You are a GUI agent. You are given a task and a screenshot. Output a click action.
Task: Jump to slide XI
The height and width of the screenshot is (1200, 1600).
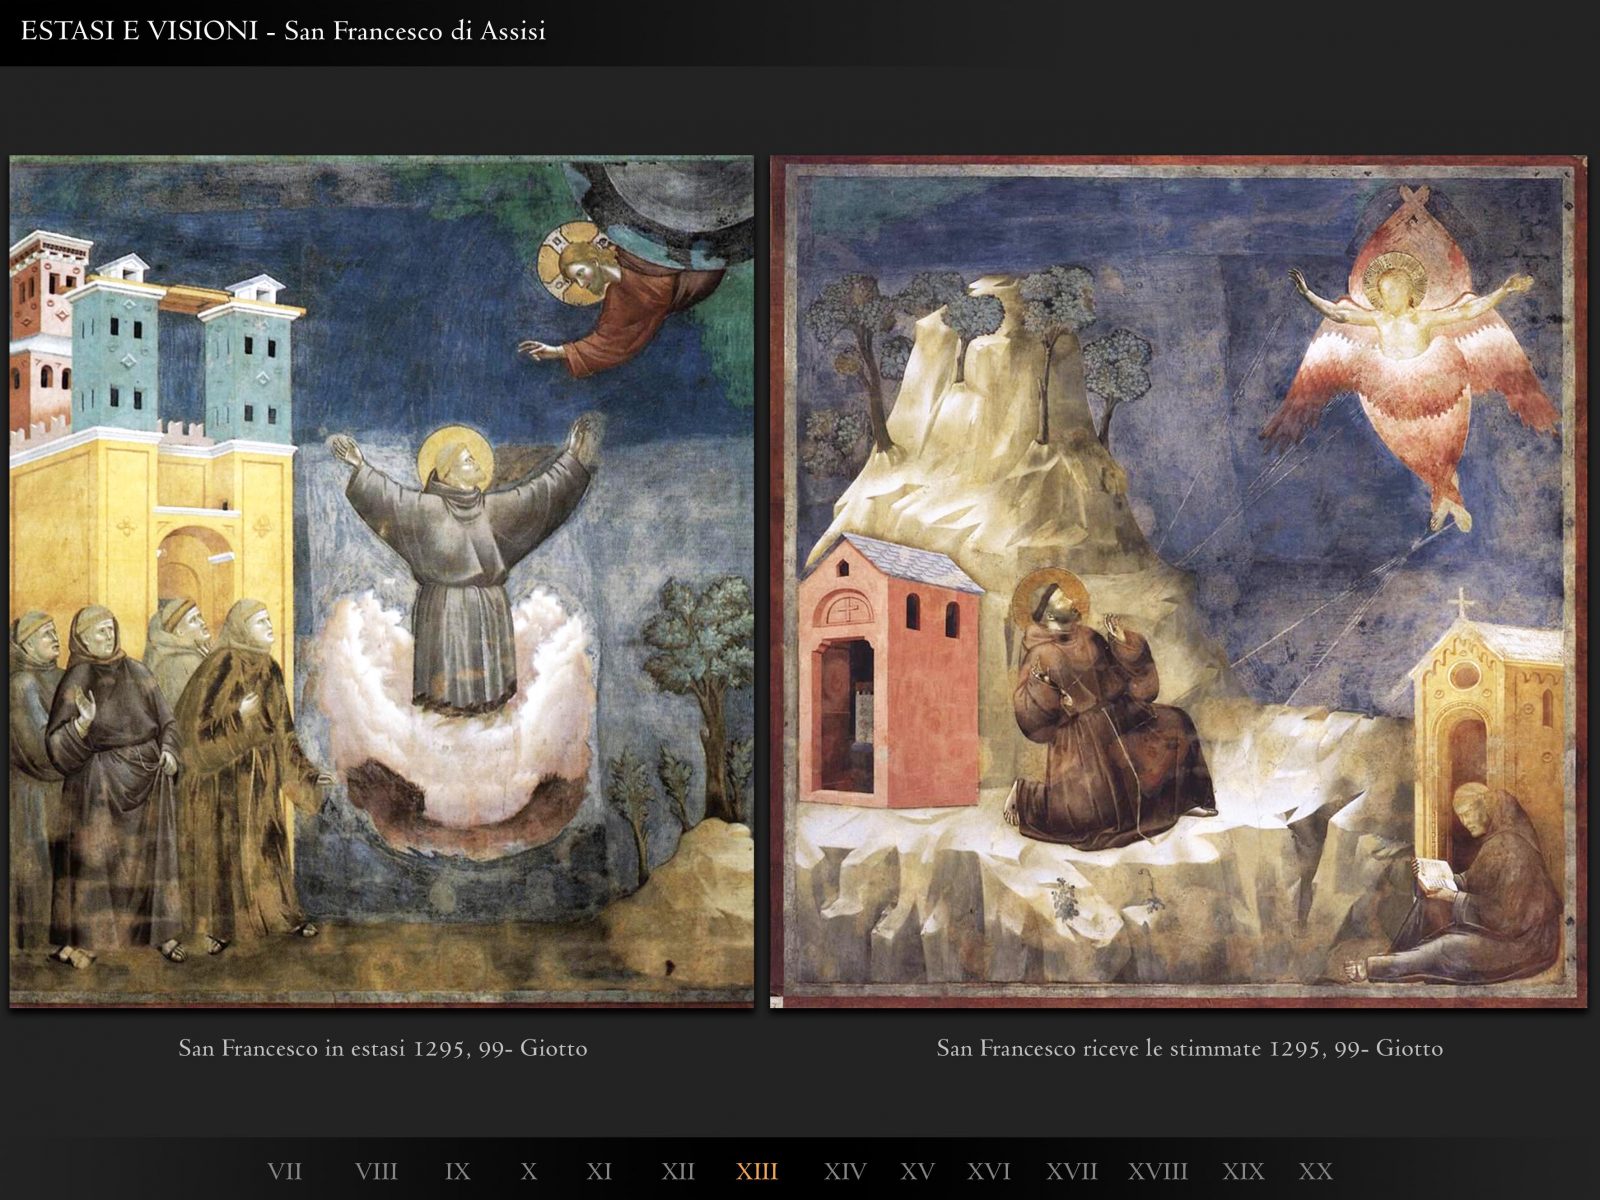pyautogui.click(x=599, y=1171)
